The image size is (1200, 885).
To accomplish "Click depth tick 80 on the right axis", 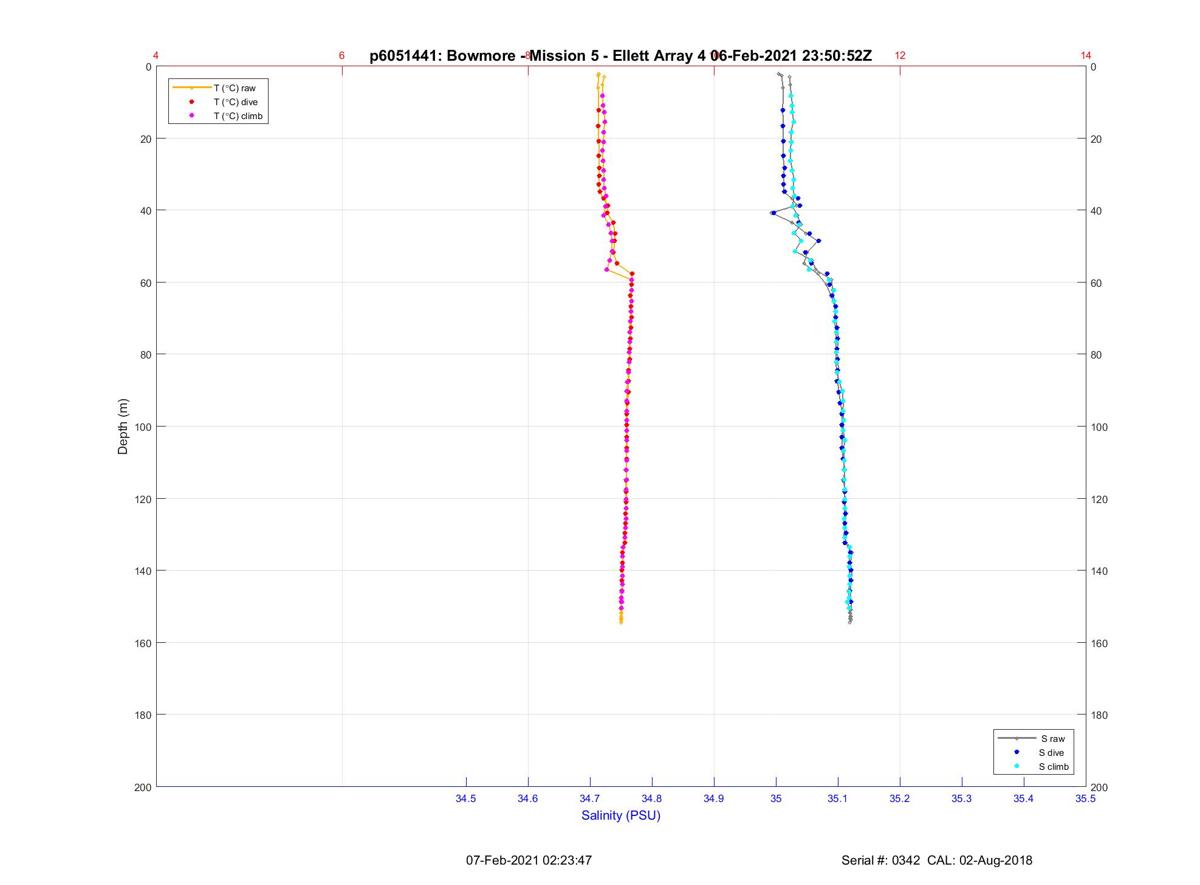I will [1097, 355].
